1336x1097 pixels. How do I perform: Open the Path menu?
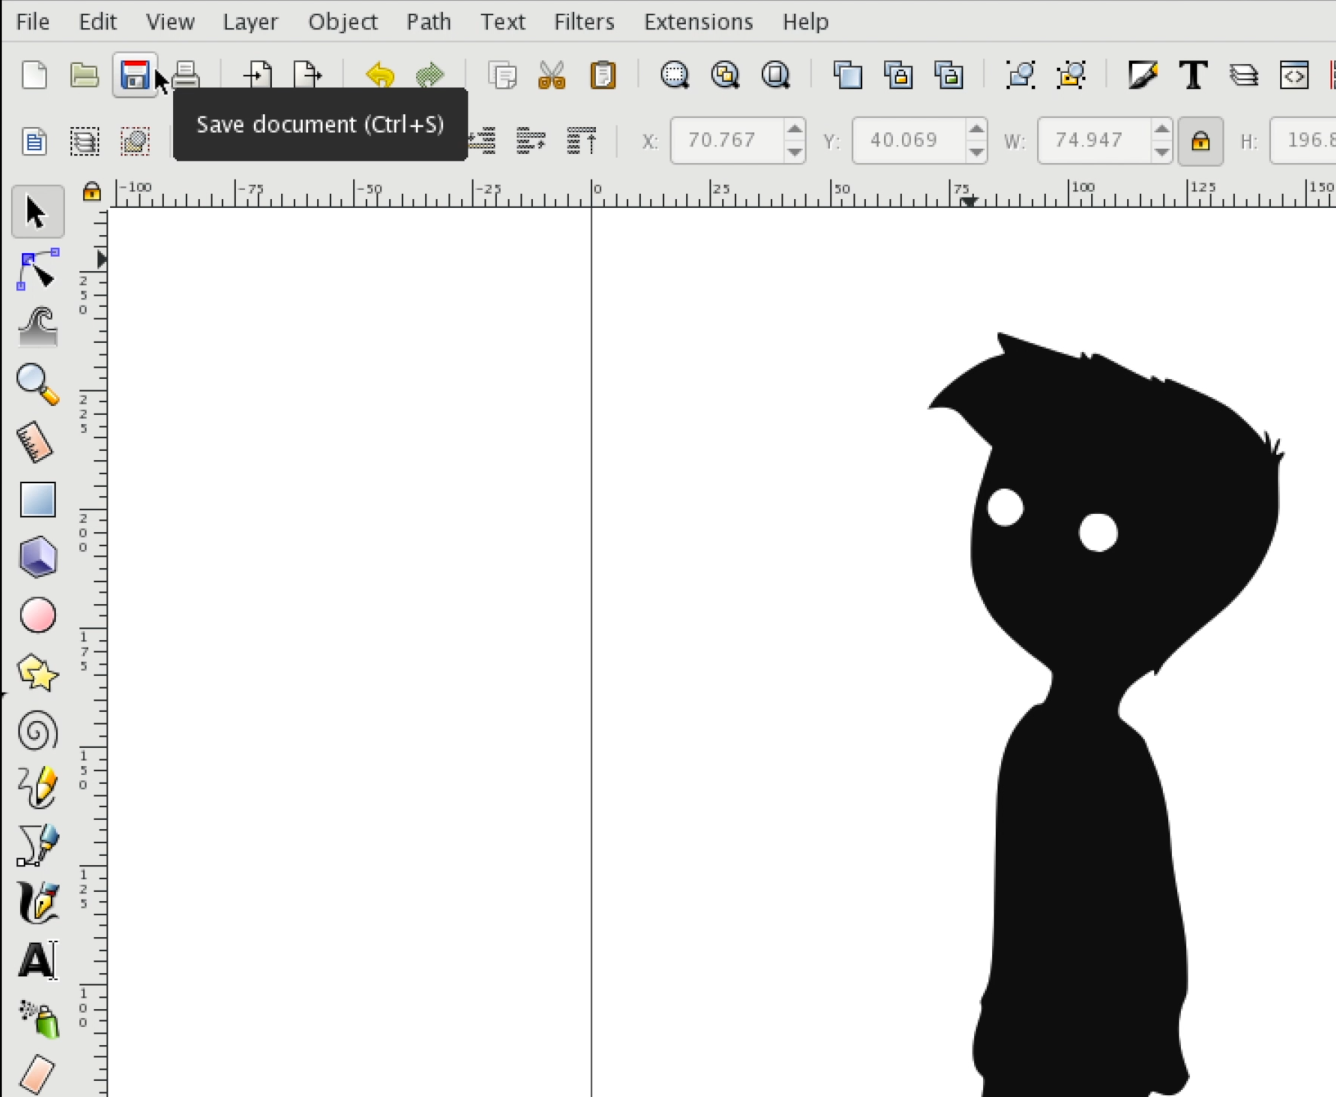428,21
